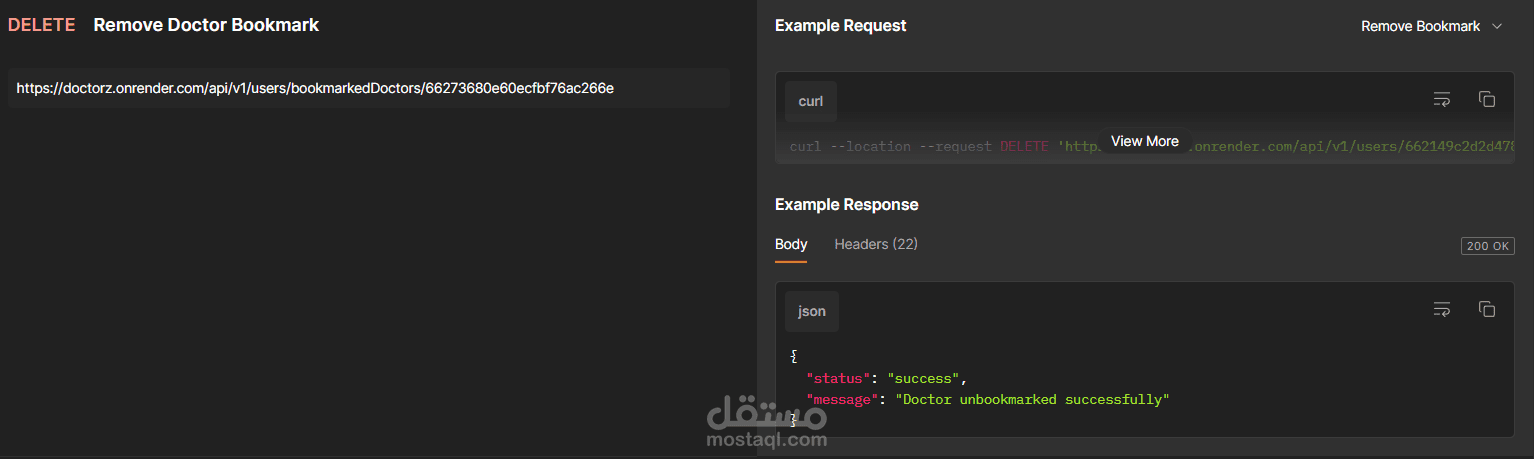The width and height of the screenshot is (1534, 459).
Task: Select the Remove Doctor Bookmark title
Action: 206,25
